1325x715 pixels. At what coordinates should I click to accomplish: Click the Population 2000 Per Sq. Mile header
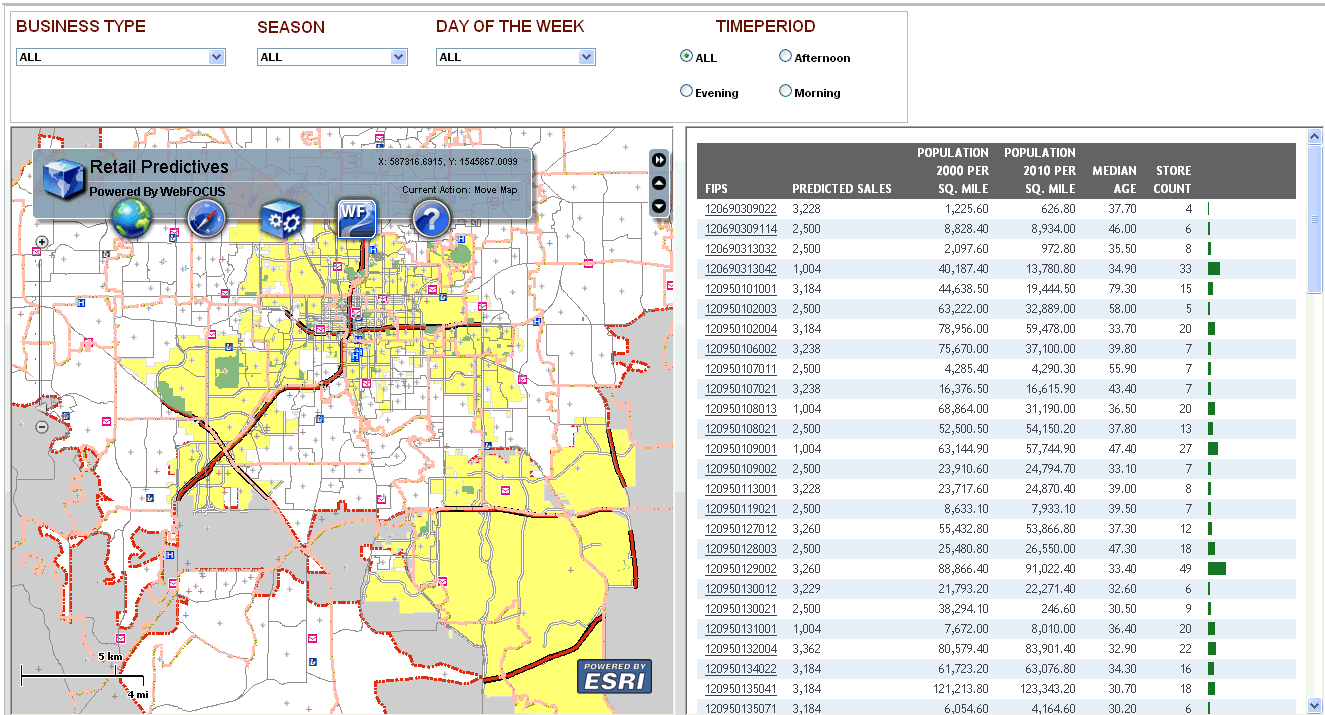point(953,170)
